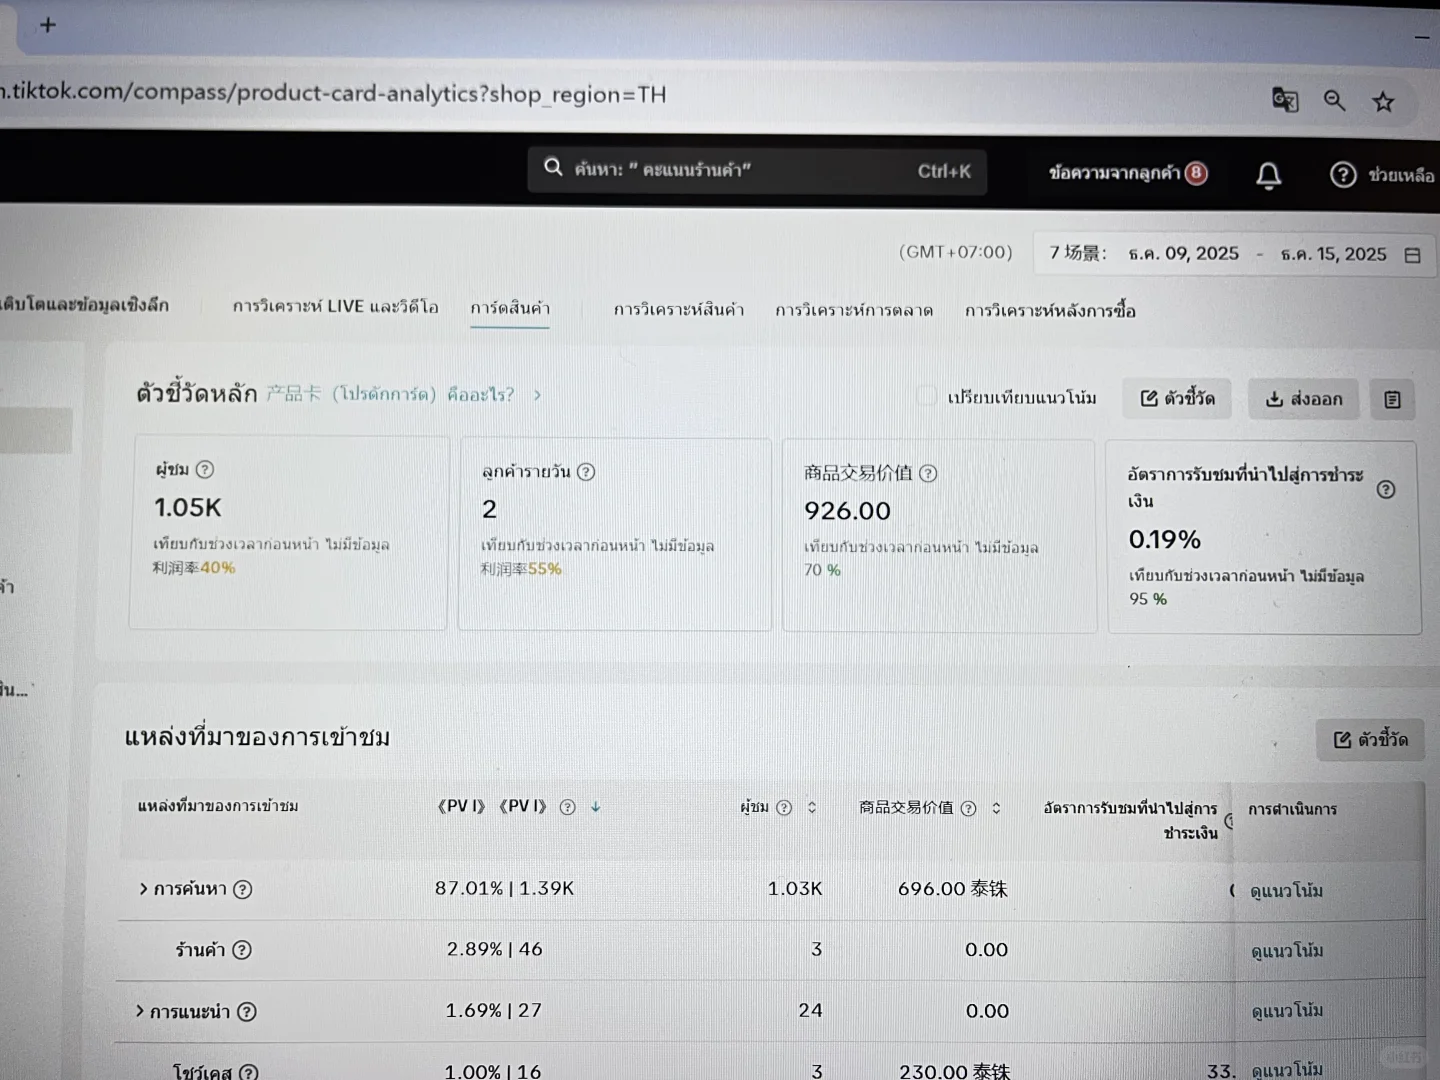Expand chevron after คืออะไร? link
Viewport: 1440px width, 1080px height.
pos(537,395)
